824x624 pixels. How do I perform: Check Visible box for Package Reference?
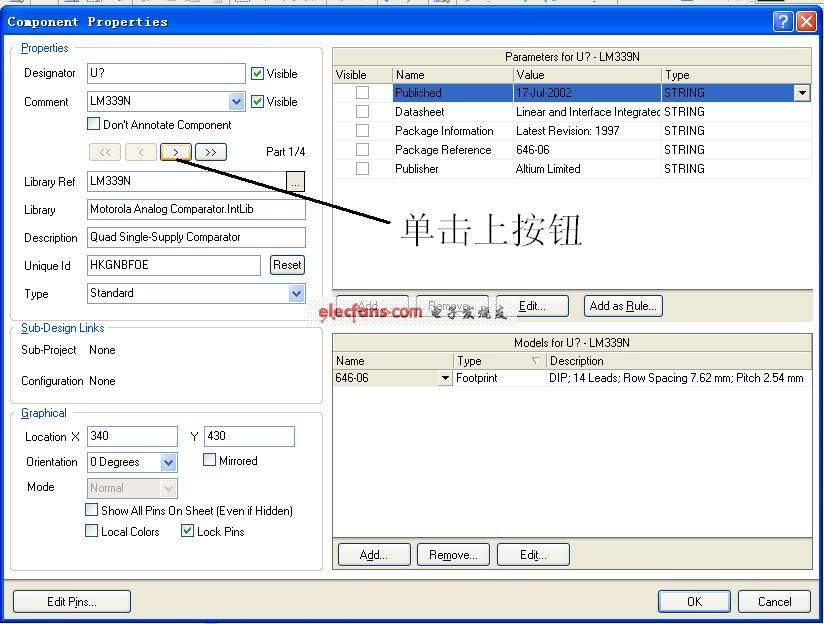coord(362,149)
